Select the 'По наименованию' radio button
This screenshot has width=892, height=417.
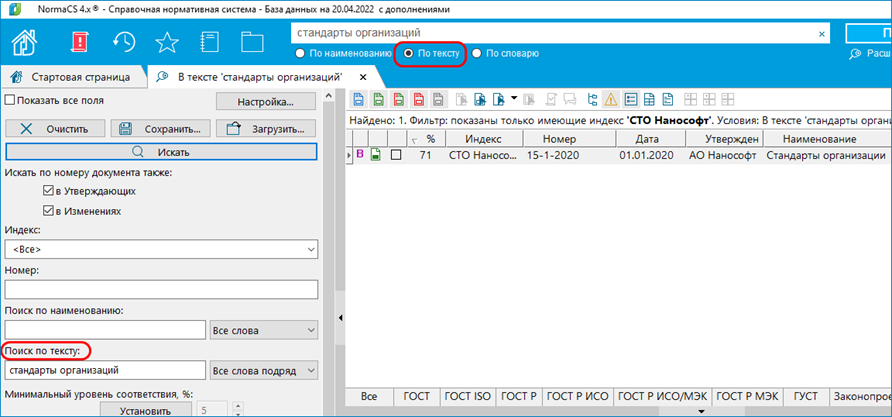300,53
